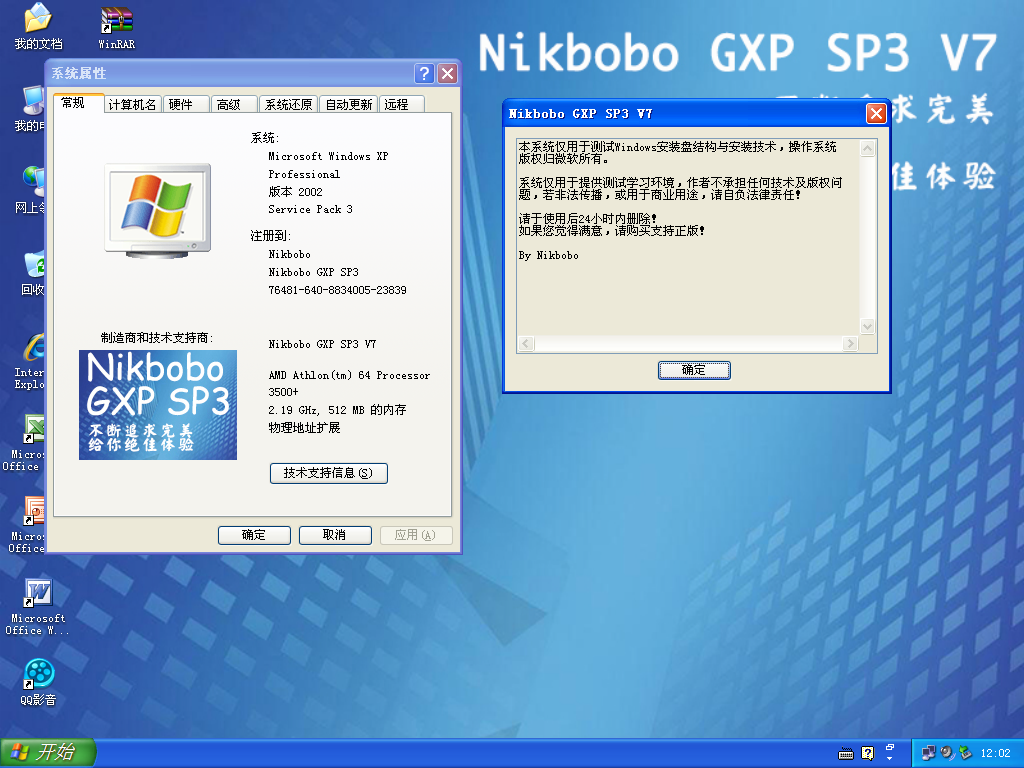Viewport: 1024px width, 768px height.
Task: Click the '请于使用后24小时内删除!' line
Action: (x=588, y=219)
